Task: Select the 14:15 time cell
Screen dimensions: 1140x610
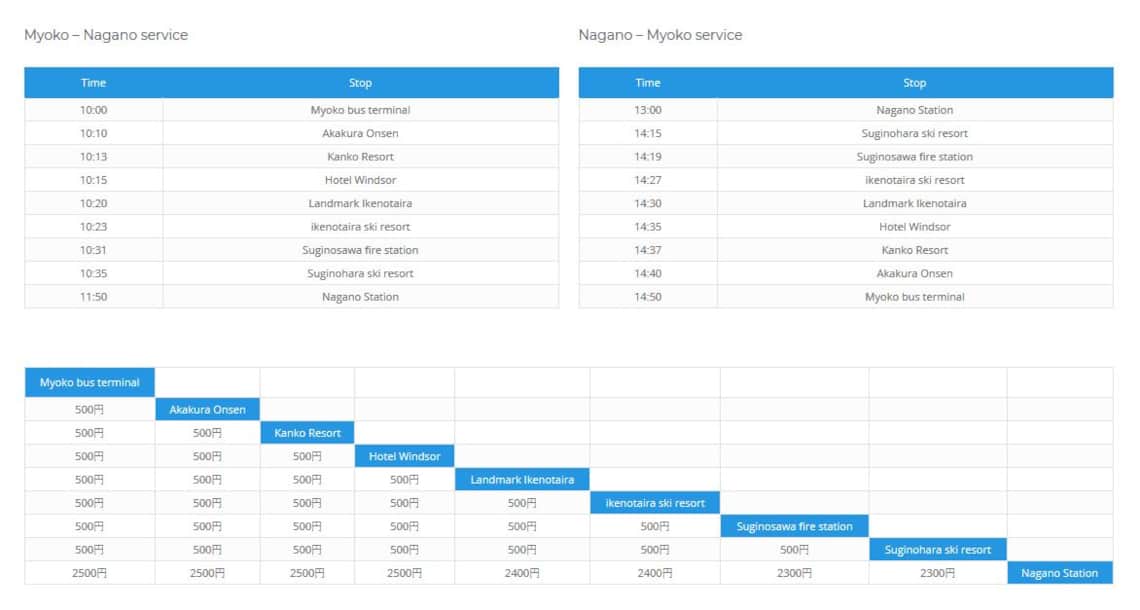Action: [648, 133]
